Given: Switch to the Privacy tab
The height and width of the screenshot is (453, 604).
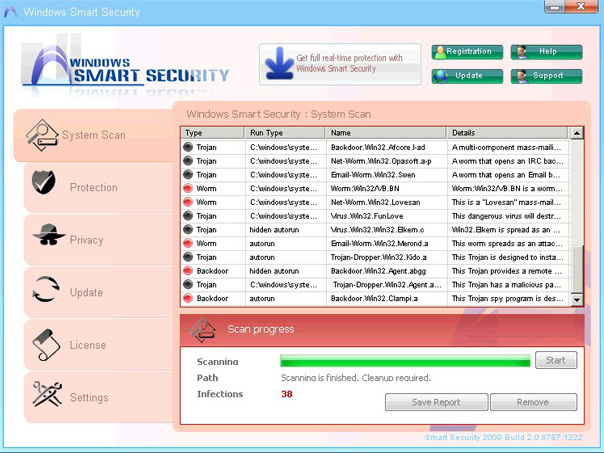Looking at the screenshot, I should pos(99,240).
